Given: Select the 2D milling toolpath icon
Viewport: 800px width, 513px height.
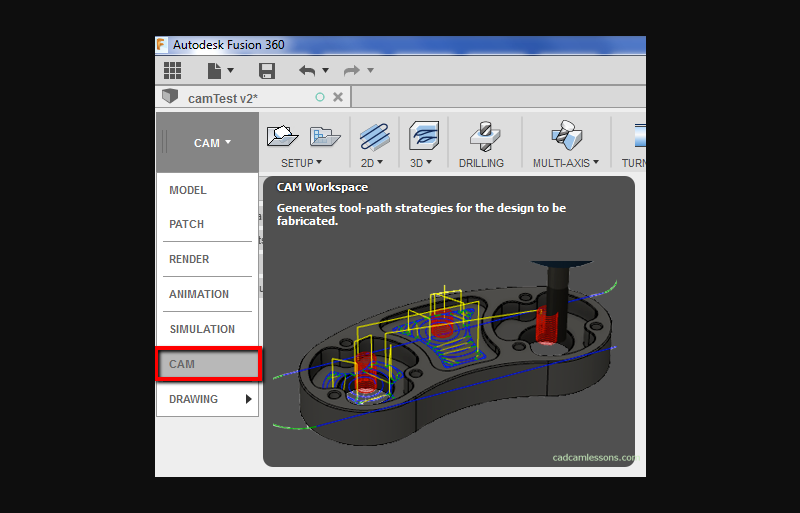Looking at the screenshot, I should pos(374,136).
